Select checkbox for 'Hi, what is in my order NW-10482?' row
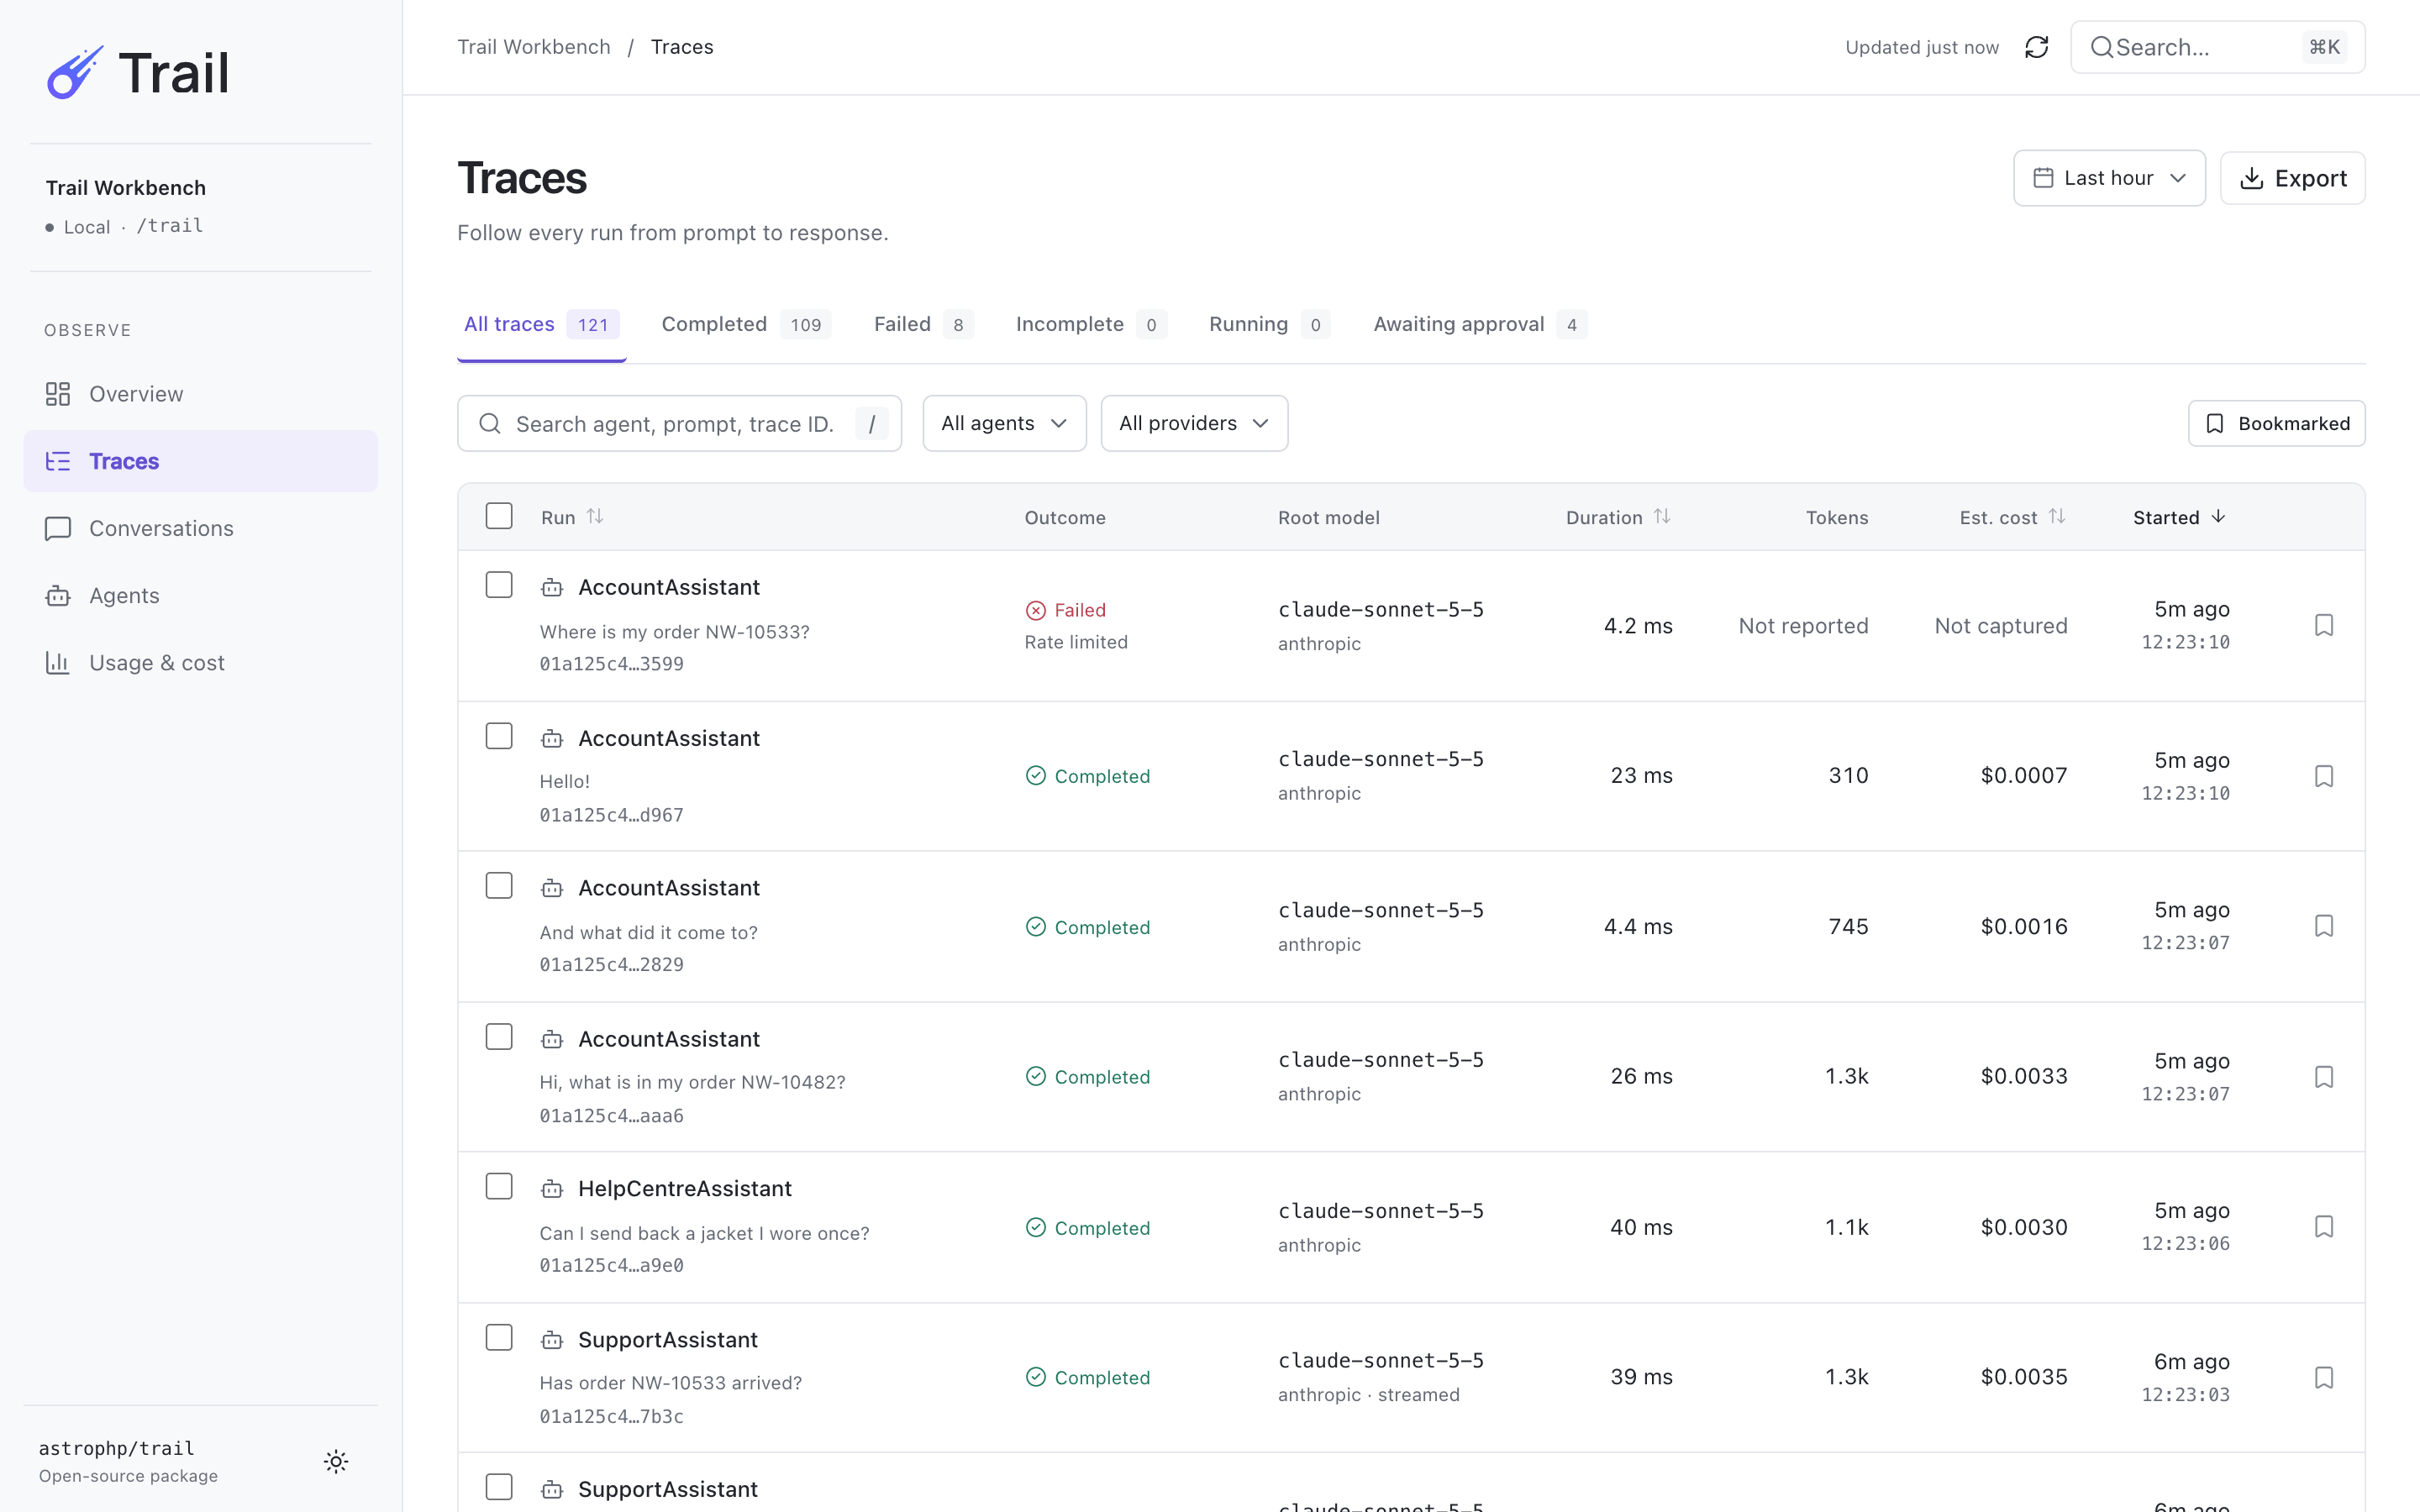2420x1512 pixels. (499, 1037)
